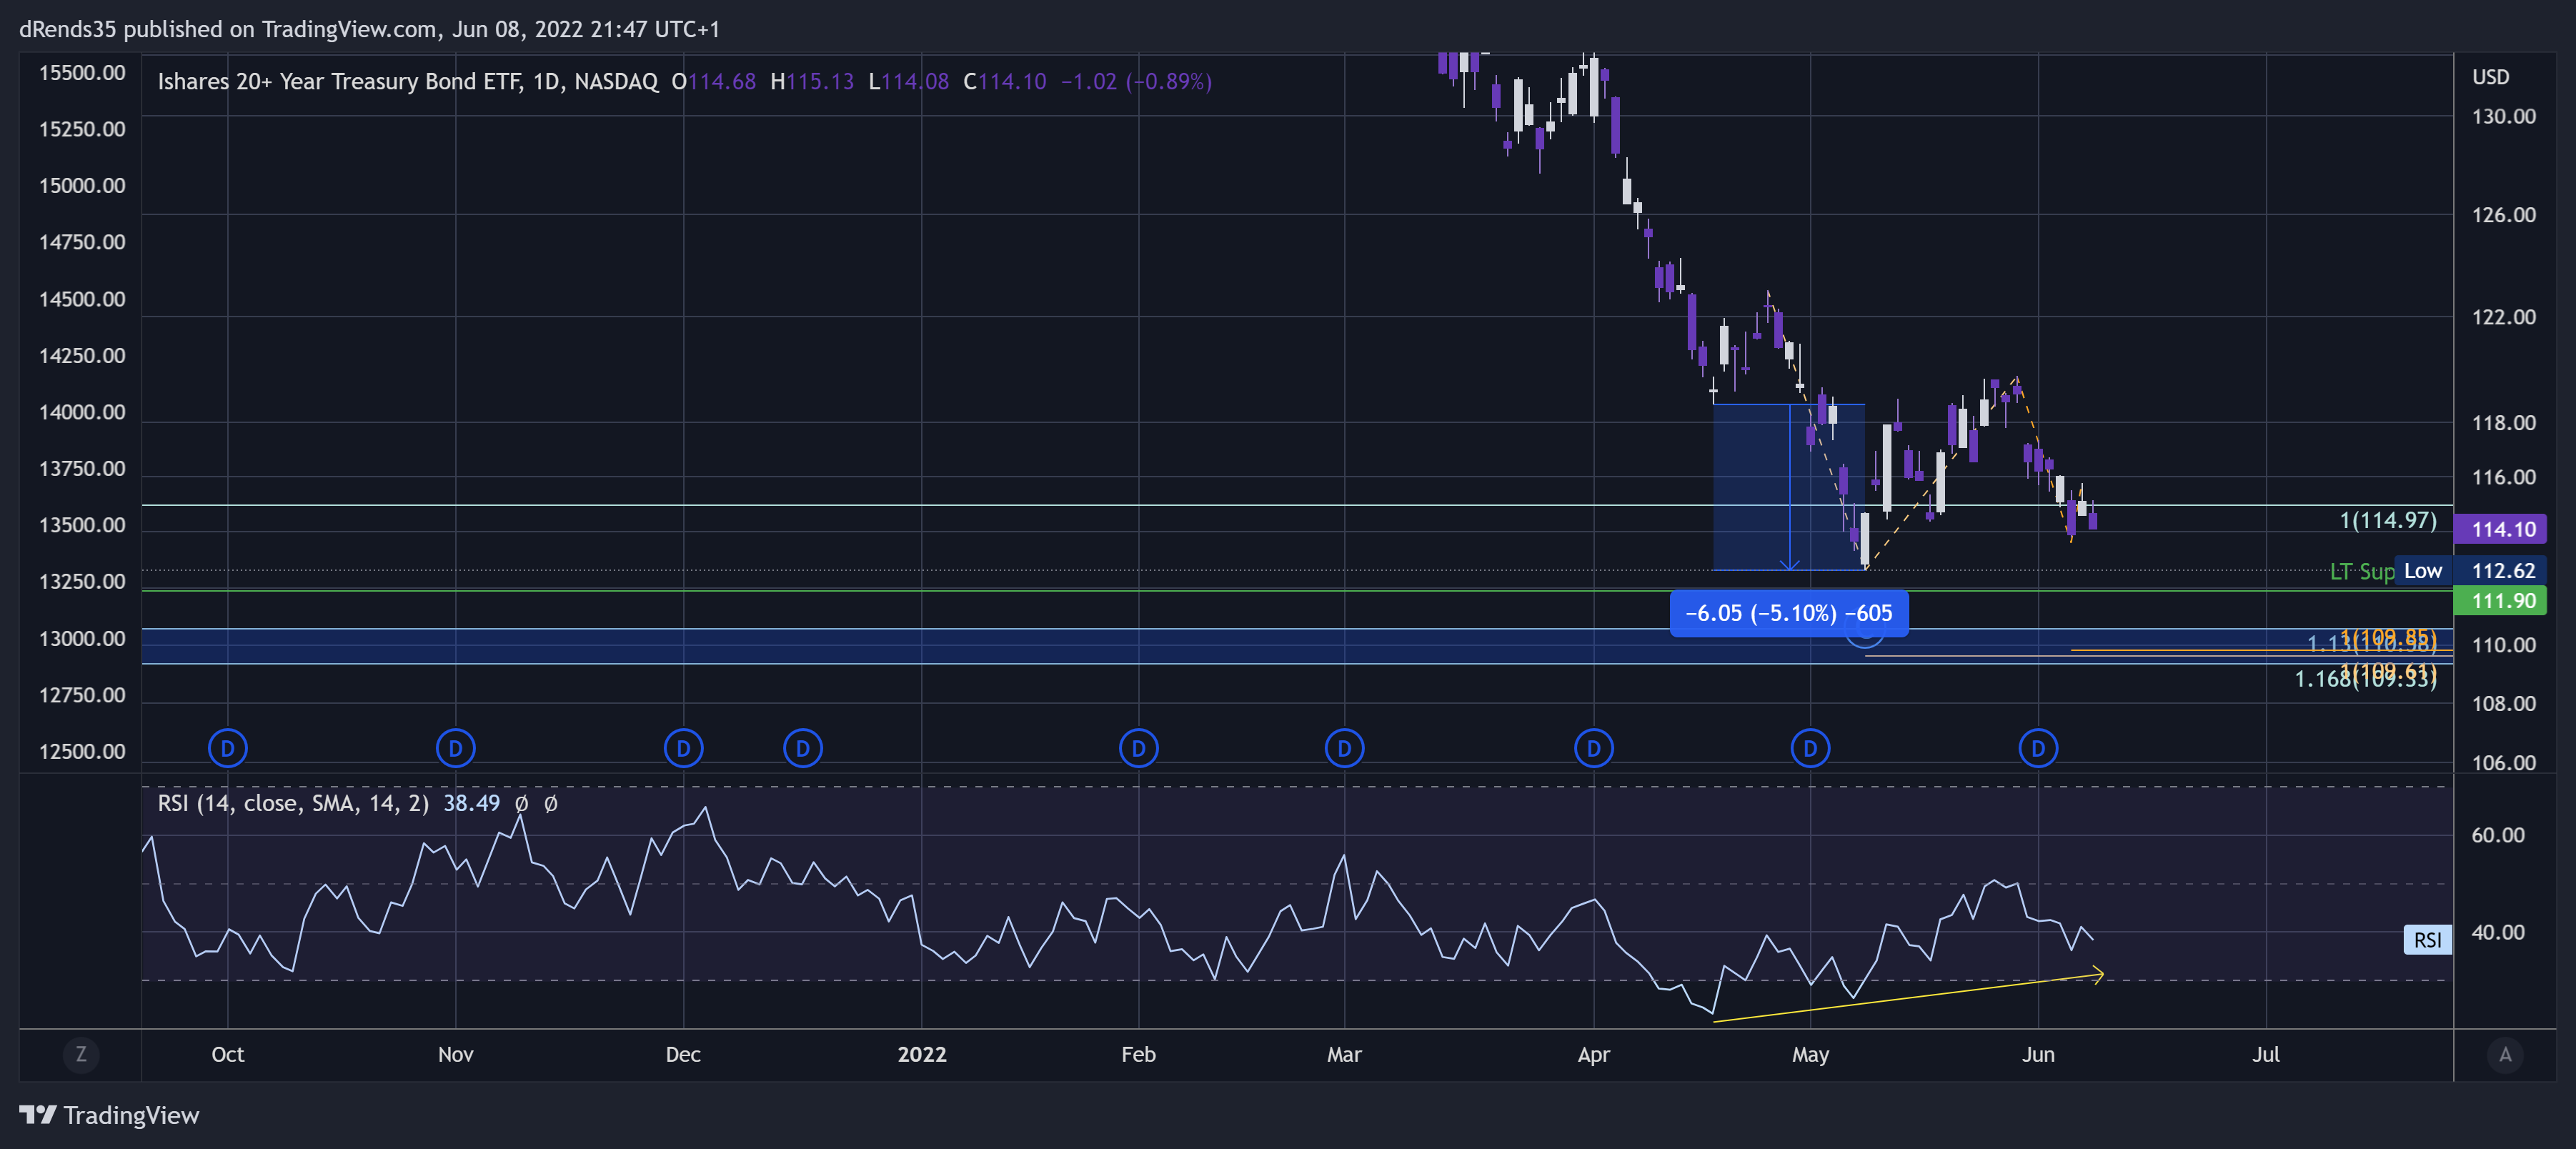Click the dividend marker near Nov
The image size is (2576, 1149).
tap(456, 748)
